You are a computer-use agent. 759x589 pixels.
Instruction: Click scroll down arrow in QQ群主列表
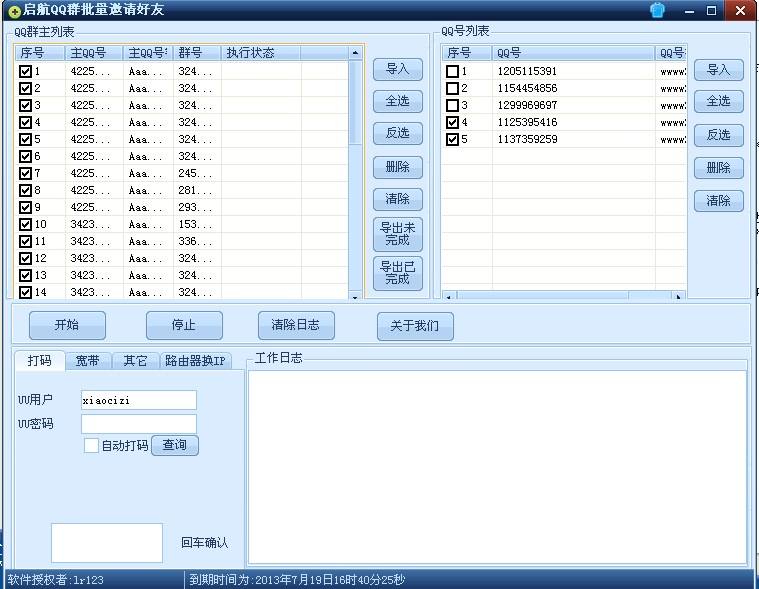355,296
